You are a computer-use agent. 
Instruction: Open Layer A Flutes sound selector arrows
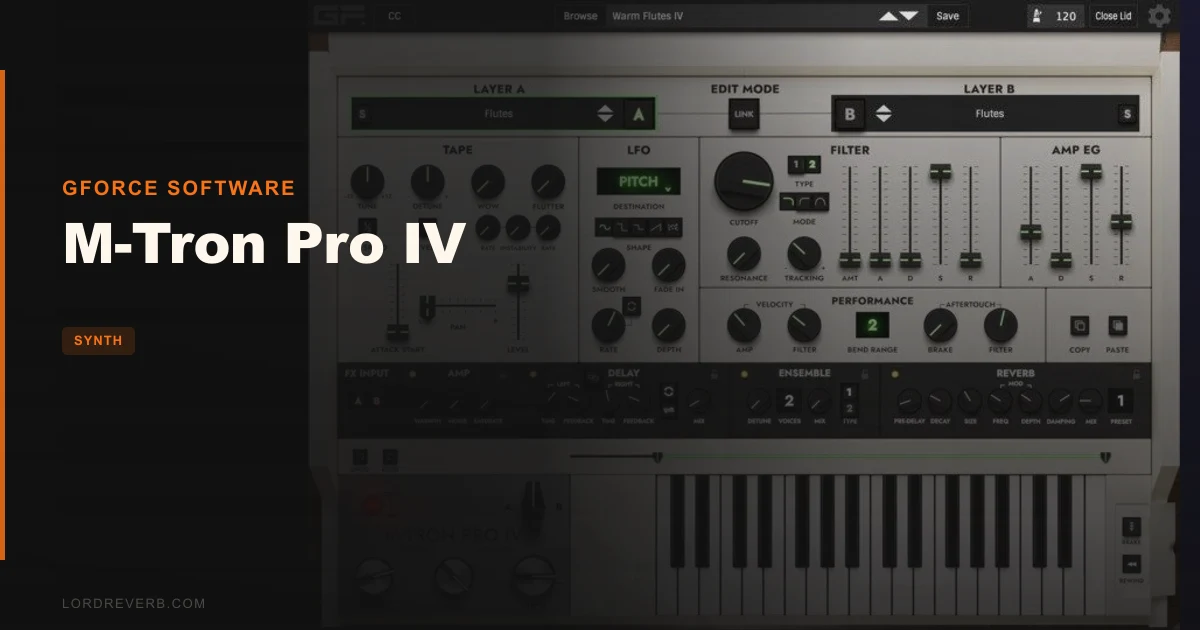click(x=605, y=114)
